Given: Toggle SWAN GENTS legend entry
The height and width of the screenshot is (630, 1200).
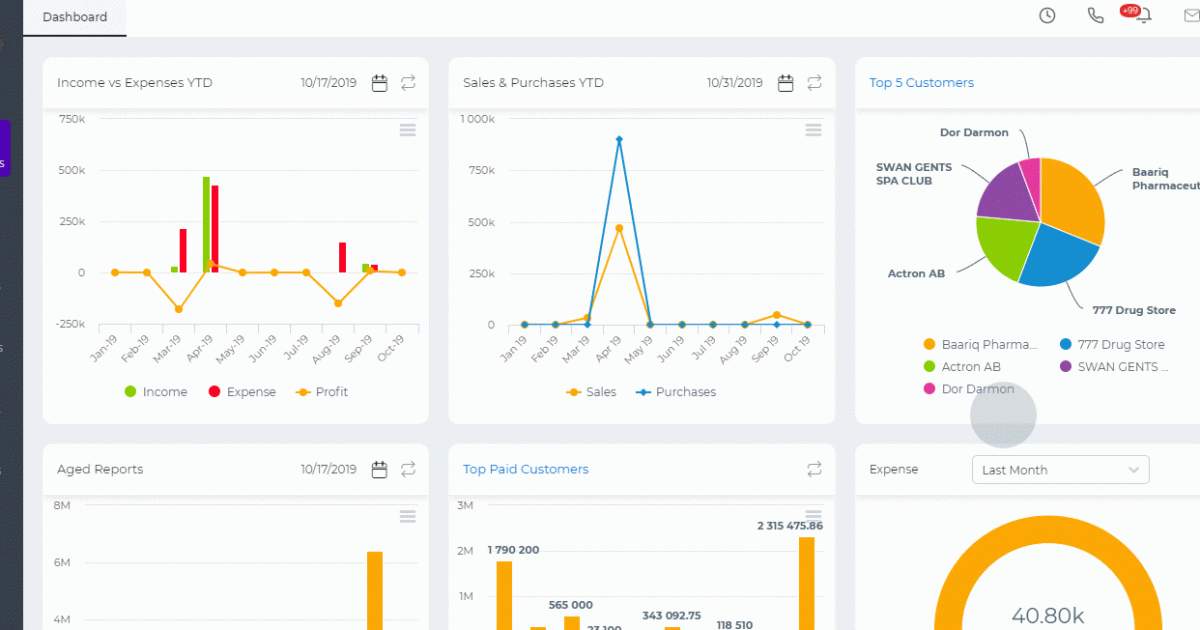Looking at the screenshot, I should [1114, 367].
